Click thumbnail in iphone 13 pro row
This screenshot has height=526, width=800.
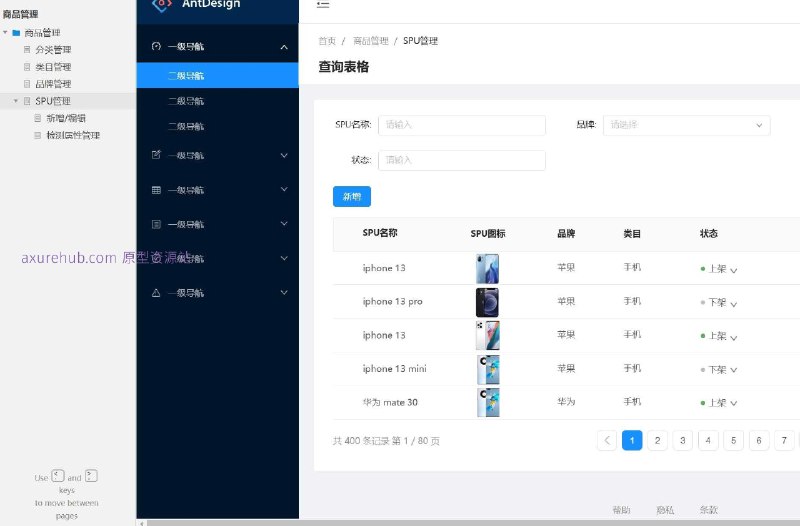pyautogui.click(x=487, y=302)
